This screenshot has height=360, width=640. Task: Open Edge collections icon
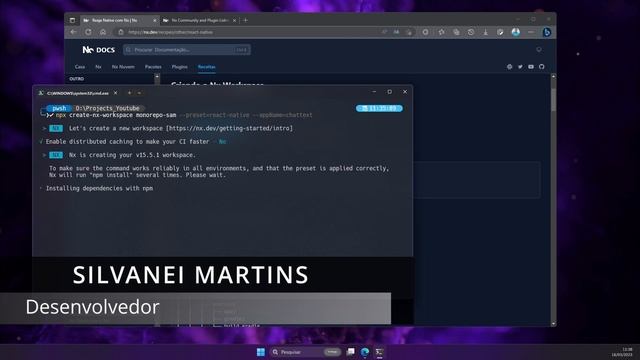click(x=456, y=32)
